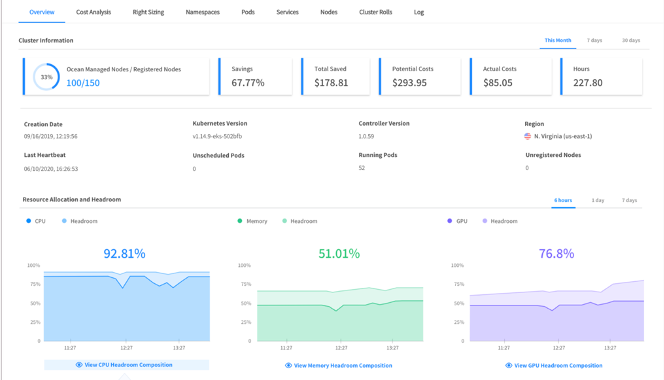Go to Namespaces tab

pos(202,12)
